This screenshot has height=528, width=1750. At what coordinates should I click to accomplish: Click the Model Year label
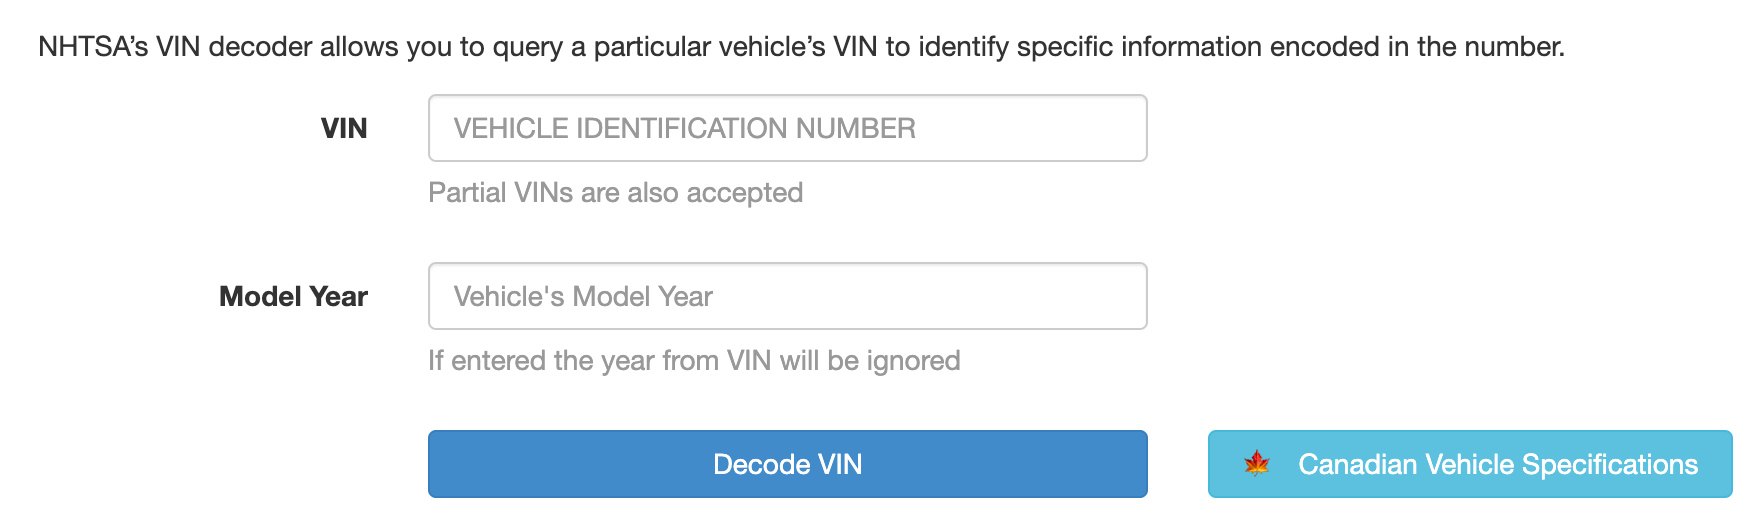293,296
